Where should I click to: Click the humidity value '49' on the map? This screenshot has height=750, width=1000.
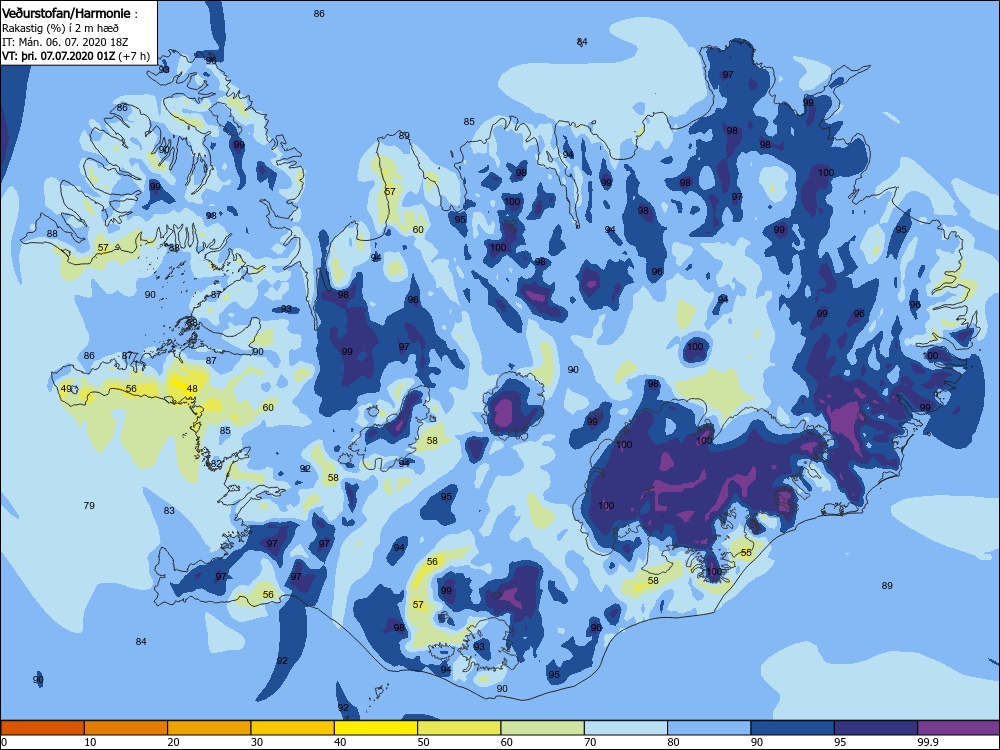[66, 388]
